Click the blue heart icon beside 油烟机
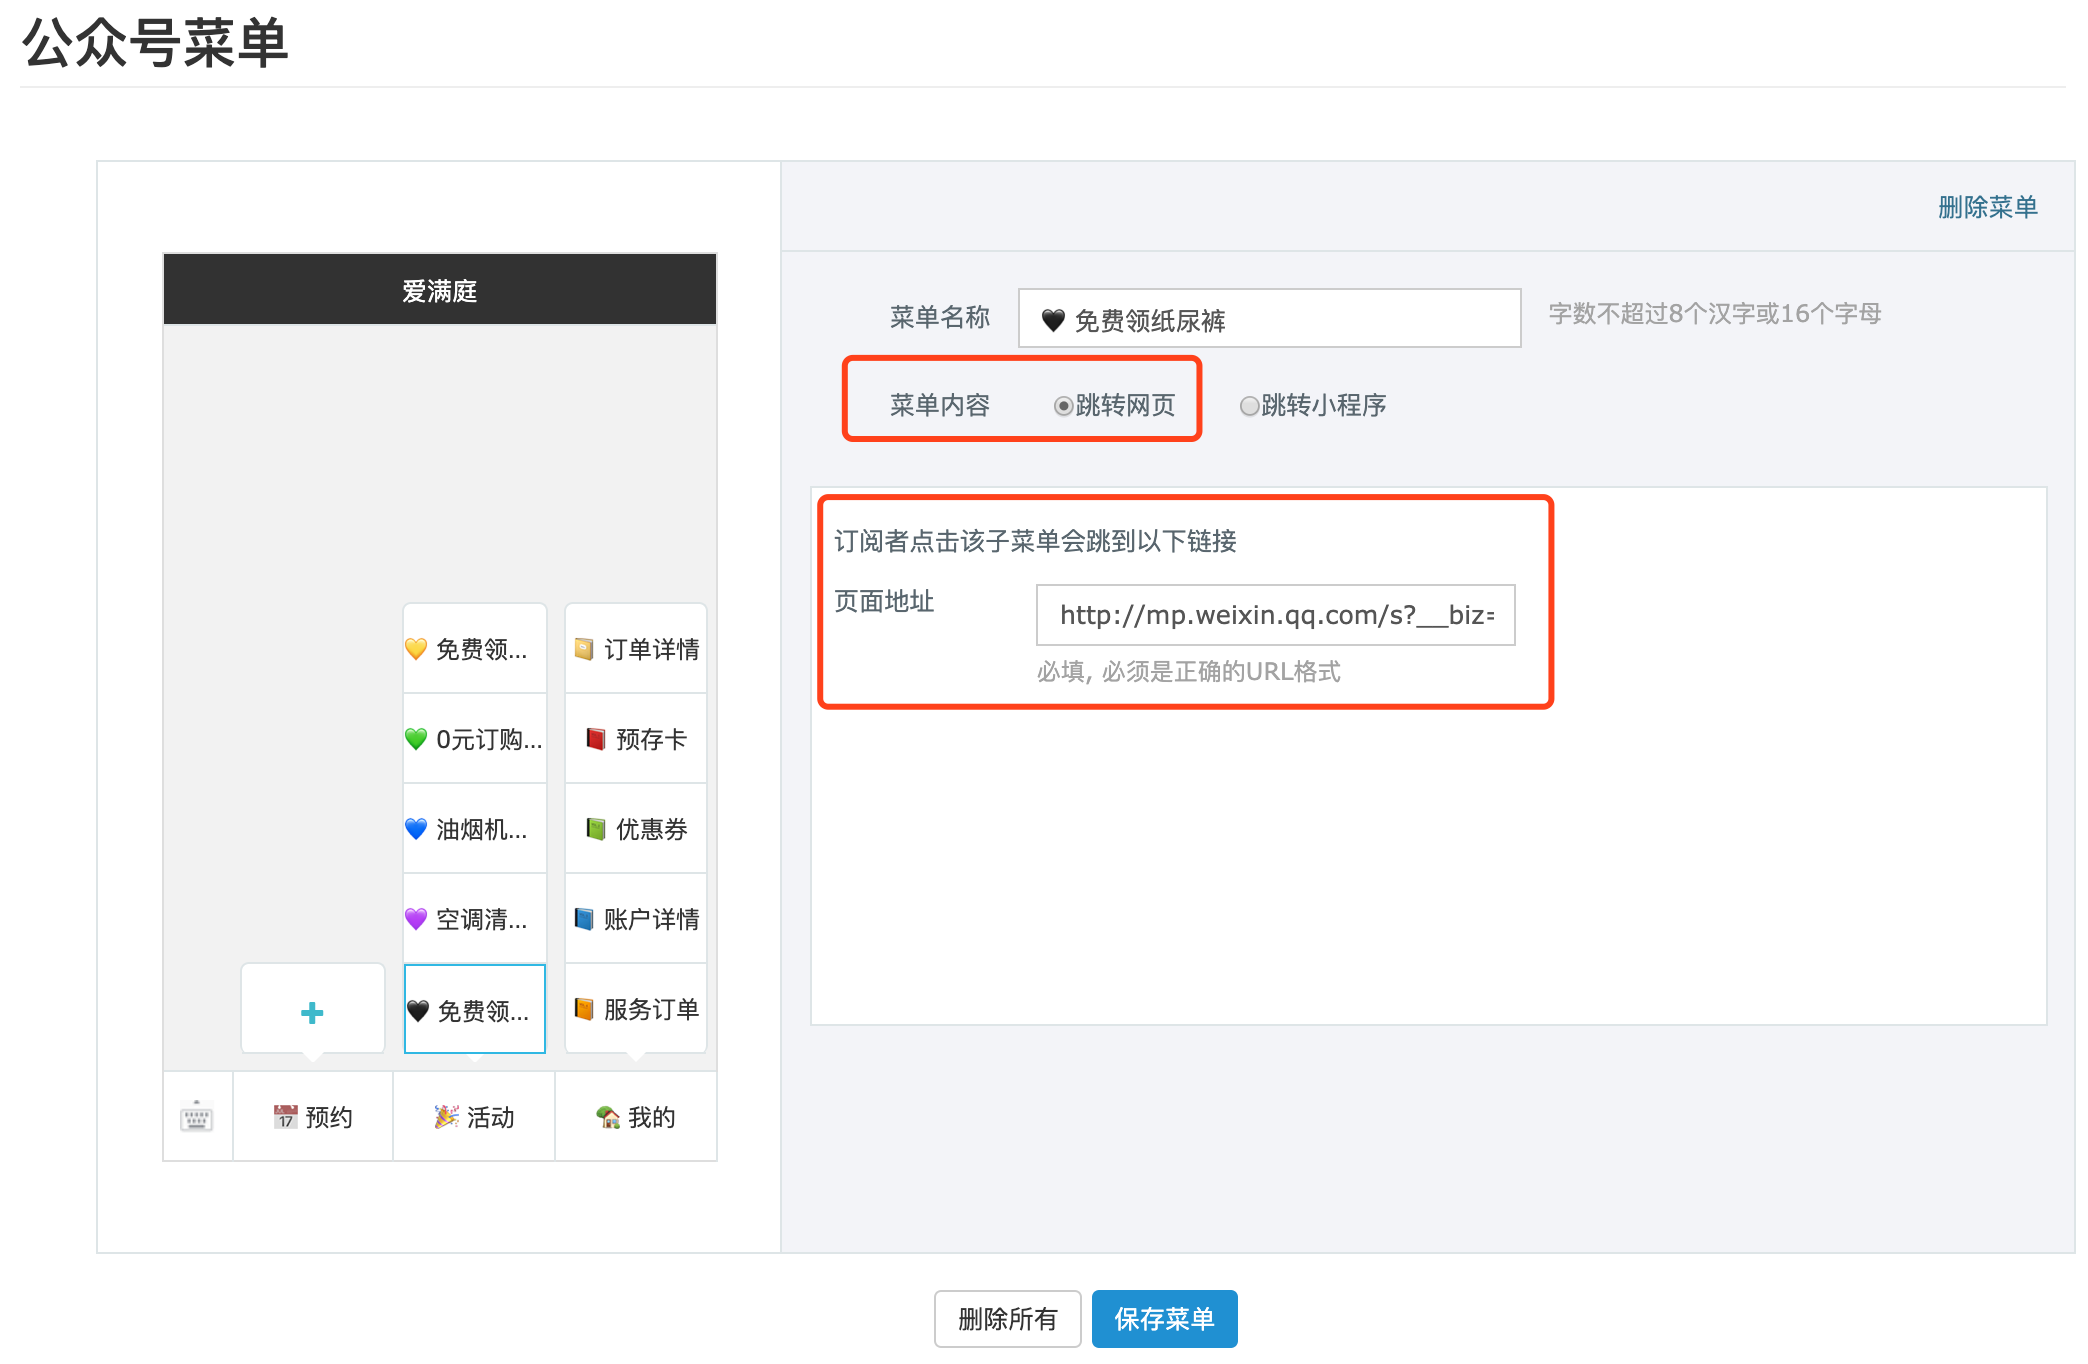The width and height of the screenshot is (2088, 1364). [416, 829]
